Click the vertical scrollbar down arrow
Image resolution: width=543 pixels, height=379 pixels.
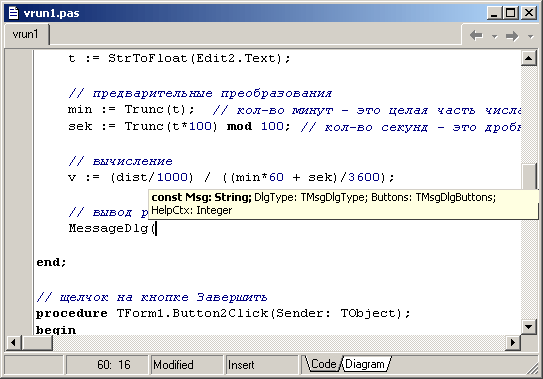[x=529, y=326]
